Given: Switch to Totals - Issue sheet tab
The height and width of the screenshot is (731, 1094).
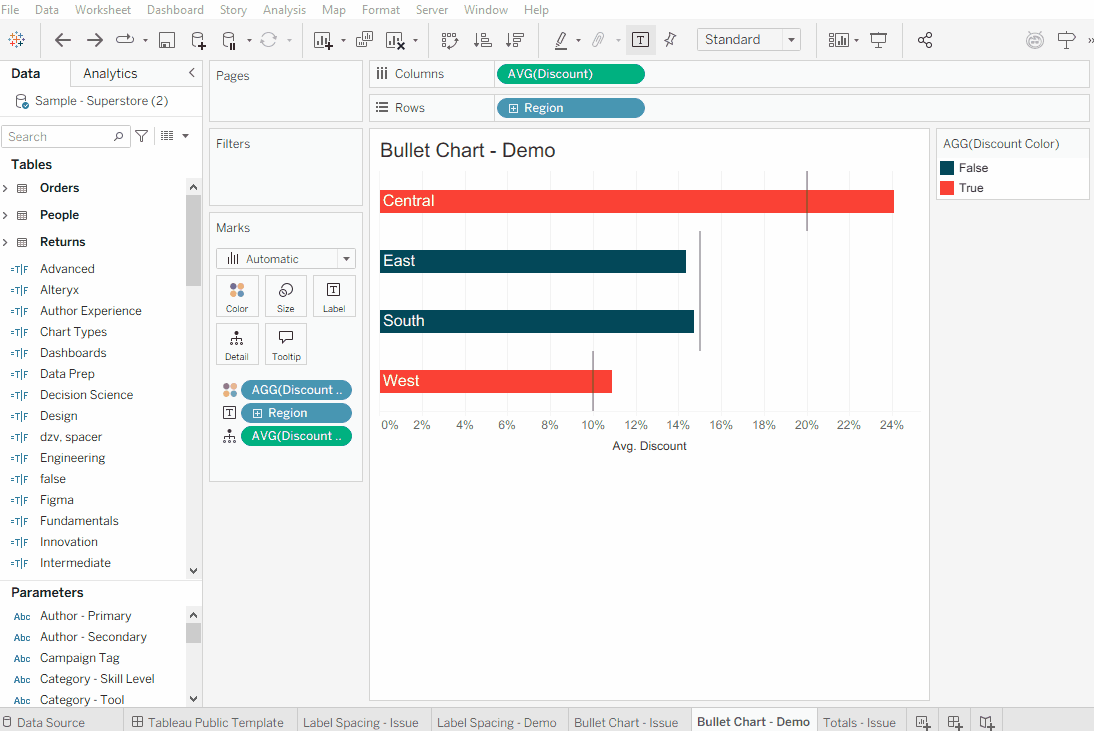Looking at the screenshot, I should pos(858,722).
